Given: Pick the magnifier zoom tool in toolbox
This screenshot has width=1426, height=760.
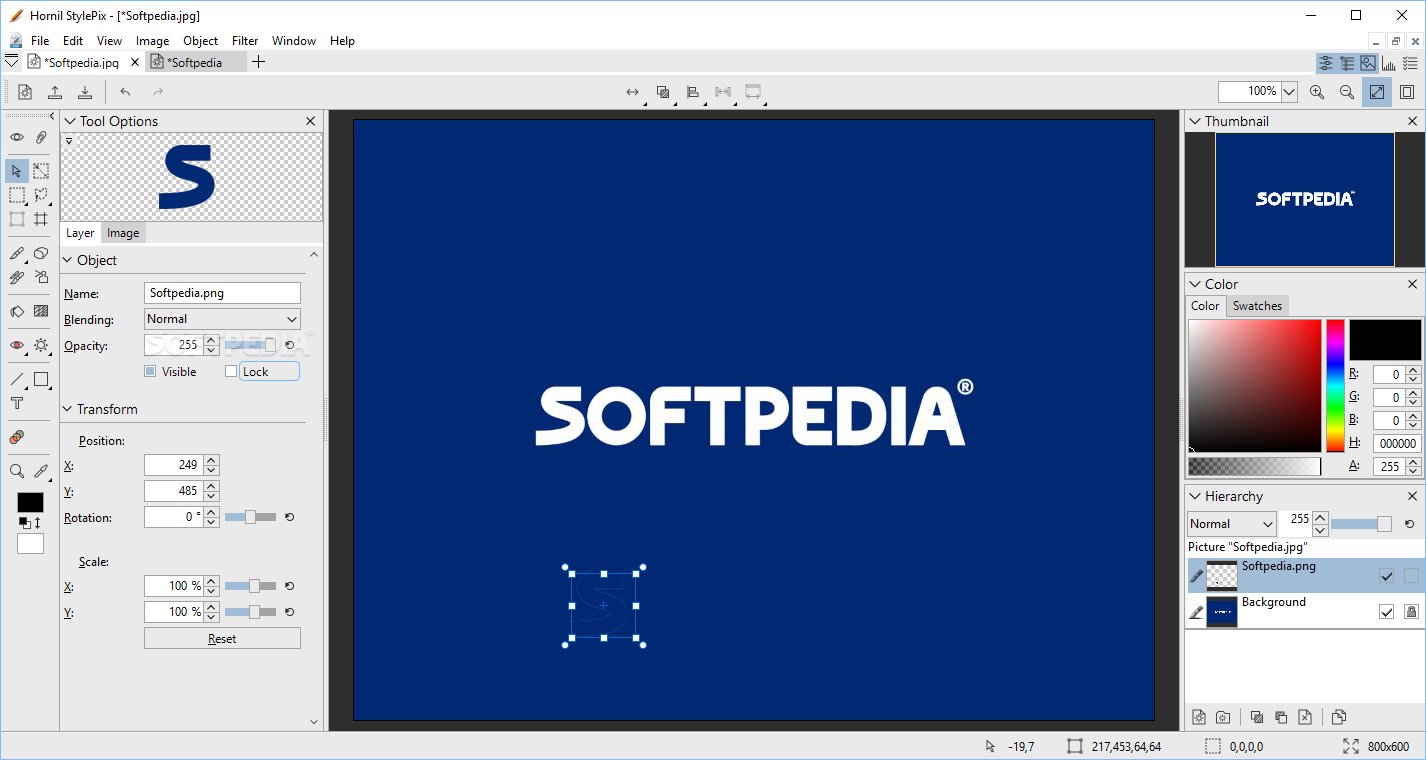Looking at the screenshot, I should pos(17,471).
